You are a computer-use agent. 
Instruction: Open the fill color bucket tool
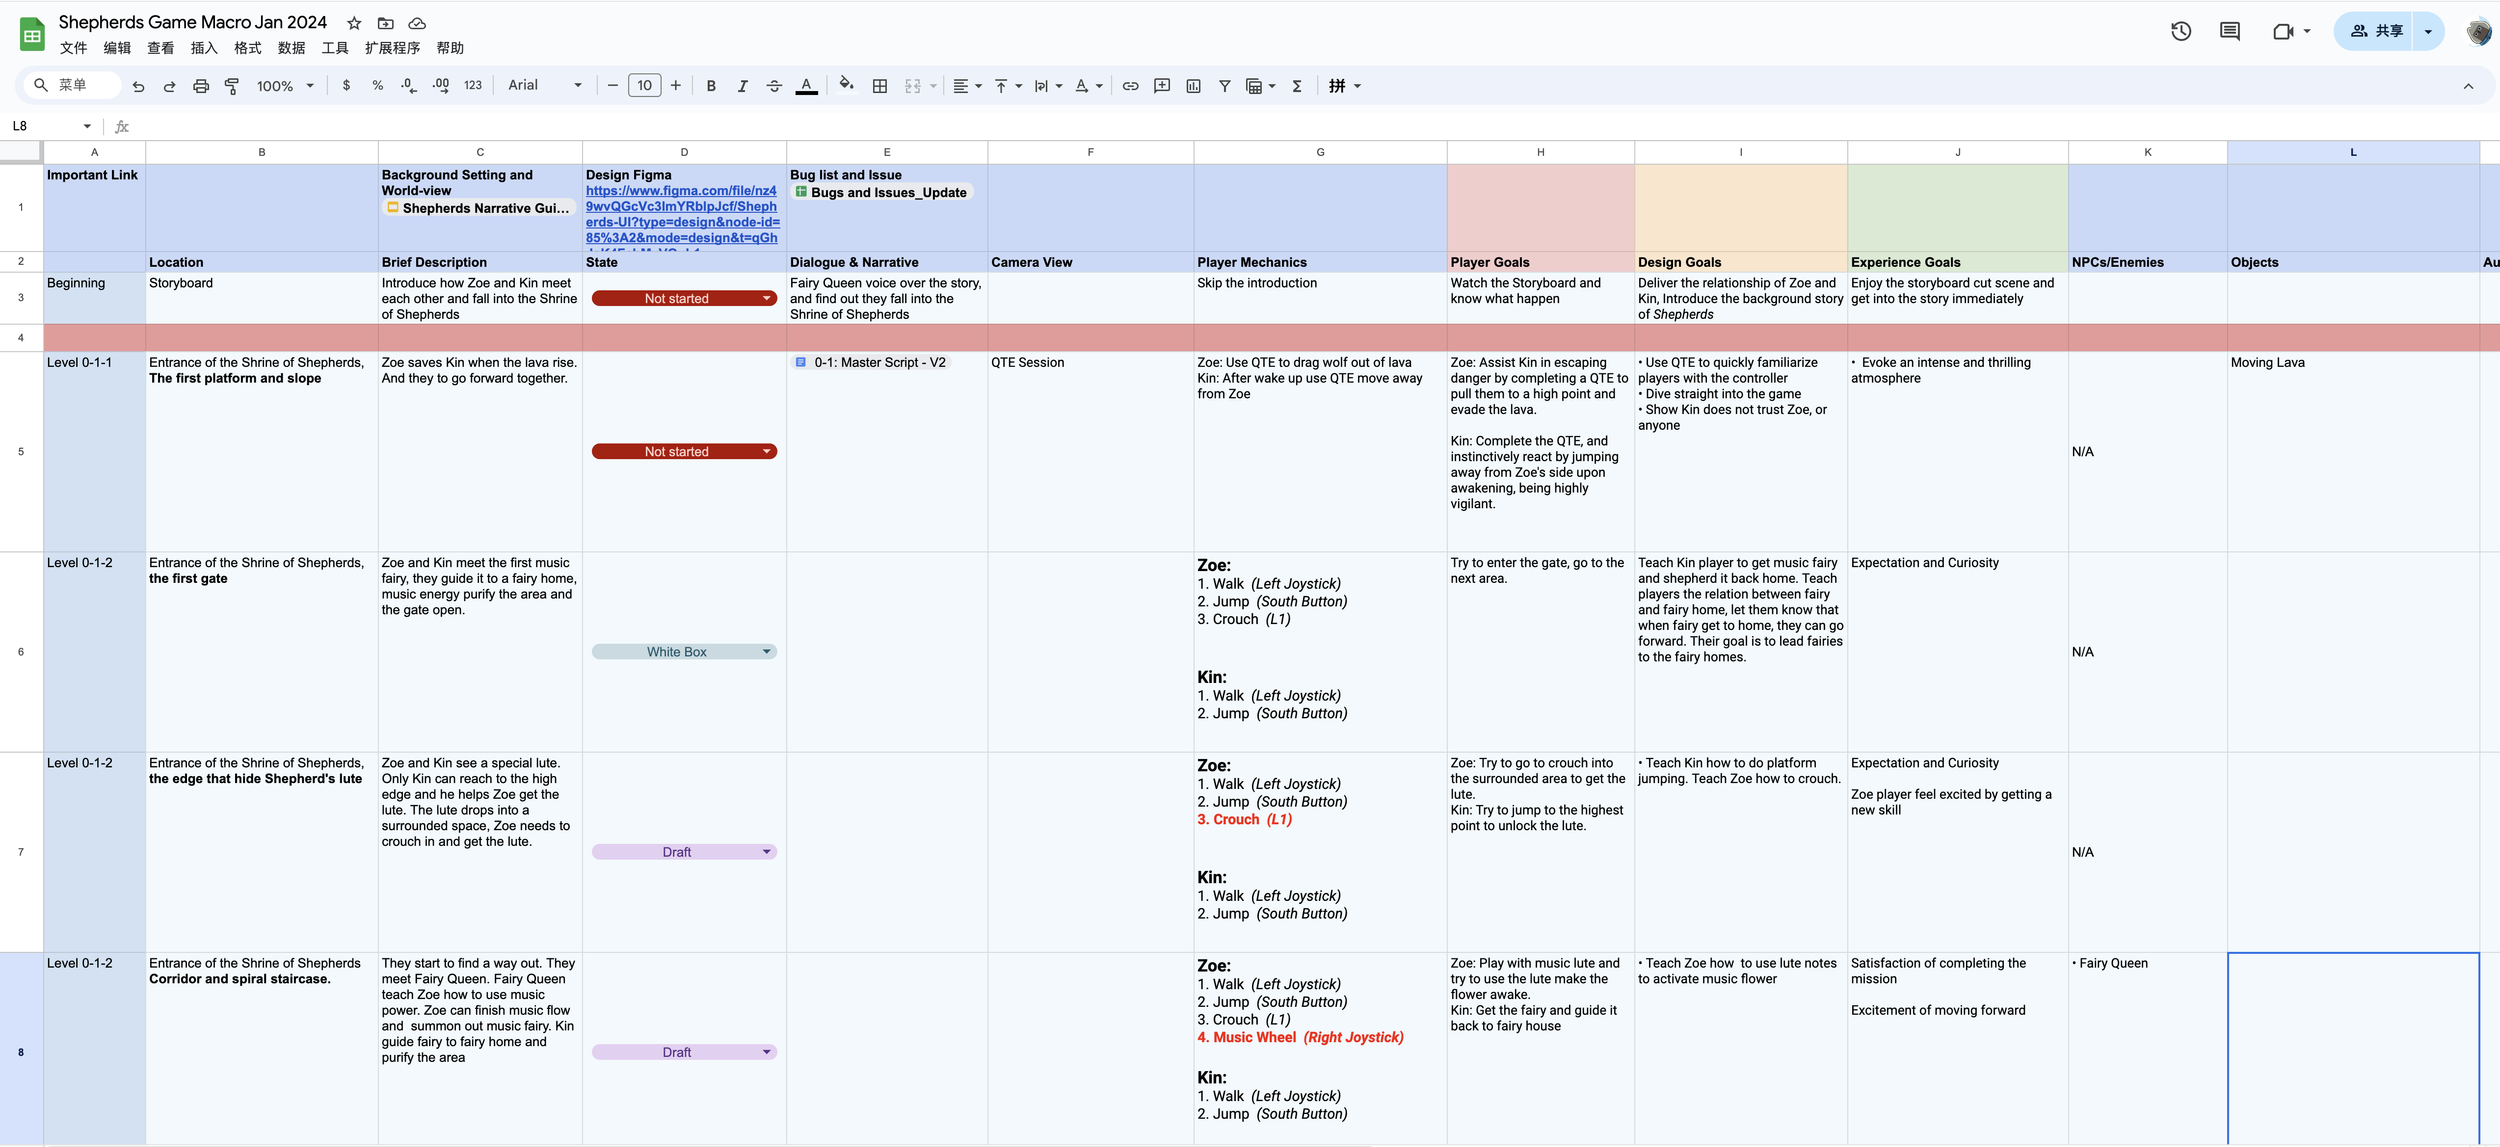pyautogui.click(x=846, y=85)
